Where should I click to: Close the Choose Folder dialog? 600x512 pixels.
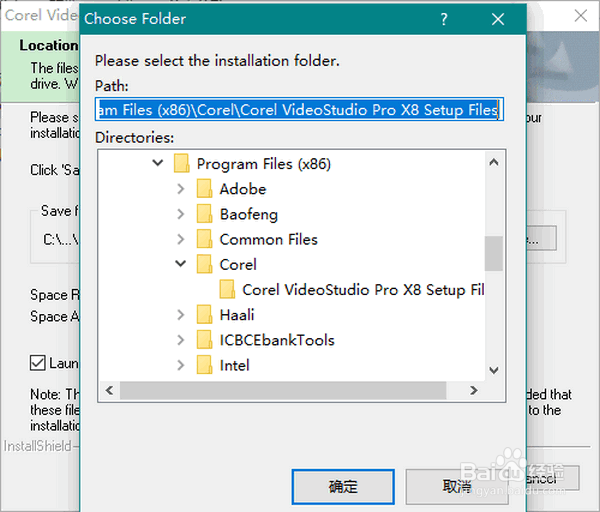pyautogui.click(x=498, y=19)
